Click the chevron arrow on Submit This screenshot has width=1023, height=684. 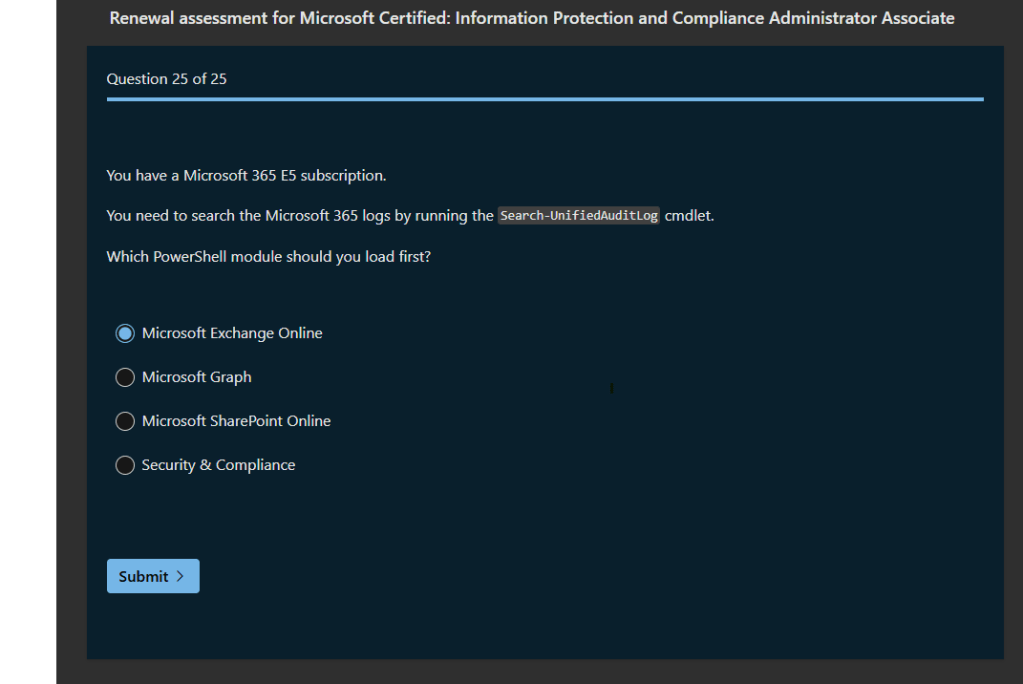pos(180,576)
